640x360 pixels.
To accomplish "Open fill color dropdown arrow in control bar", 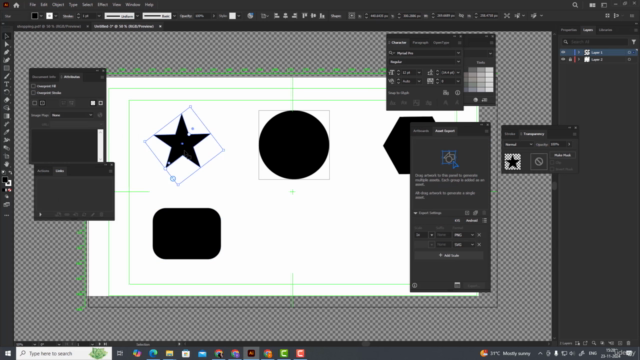I will pos(41,16).
